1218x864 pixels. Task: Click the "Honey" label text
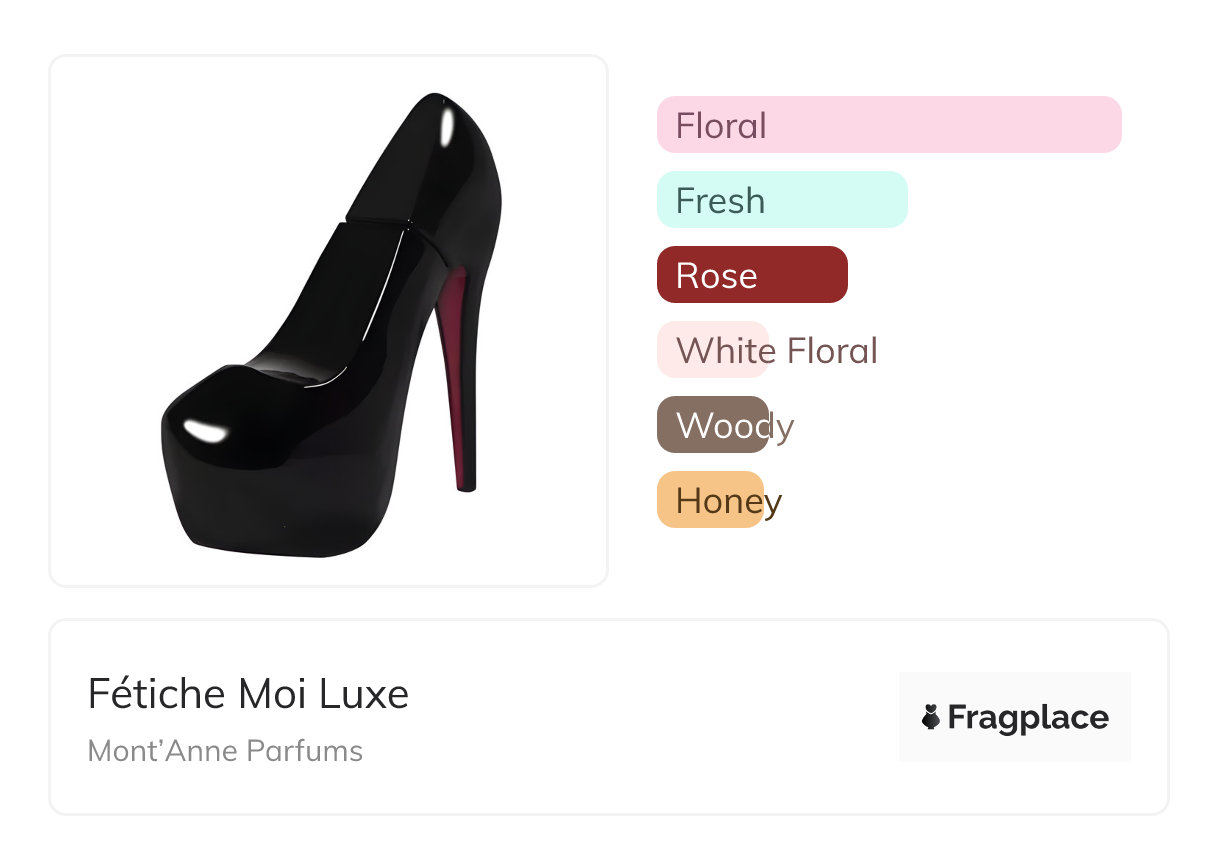tap(728, 501)
